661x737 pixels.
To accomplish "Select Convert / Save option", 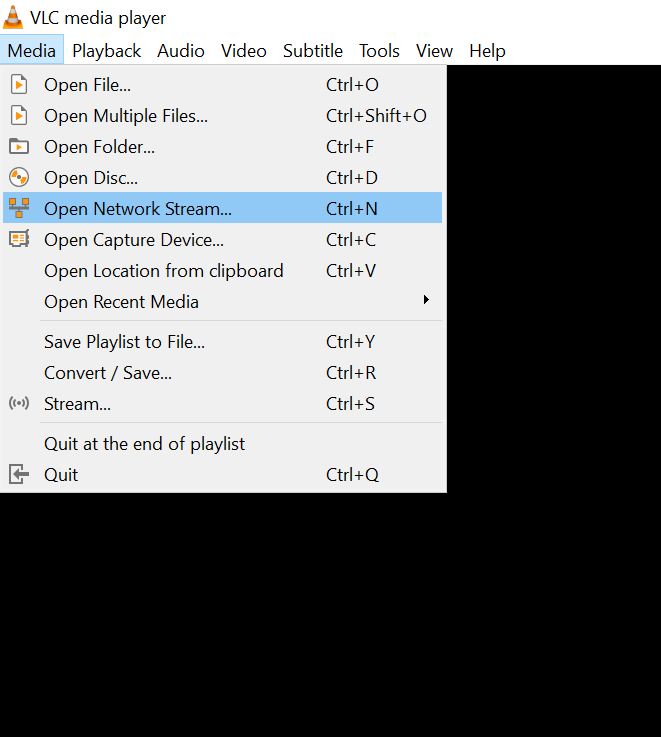I will click(x=108, y=373).
